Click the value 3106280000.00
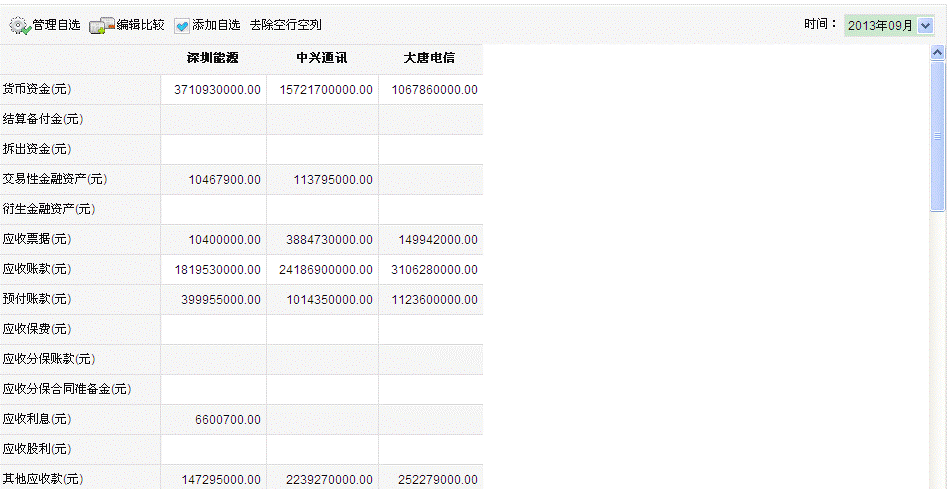 click(x=435, y=270)
